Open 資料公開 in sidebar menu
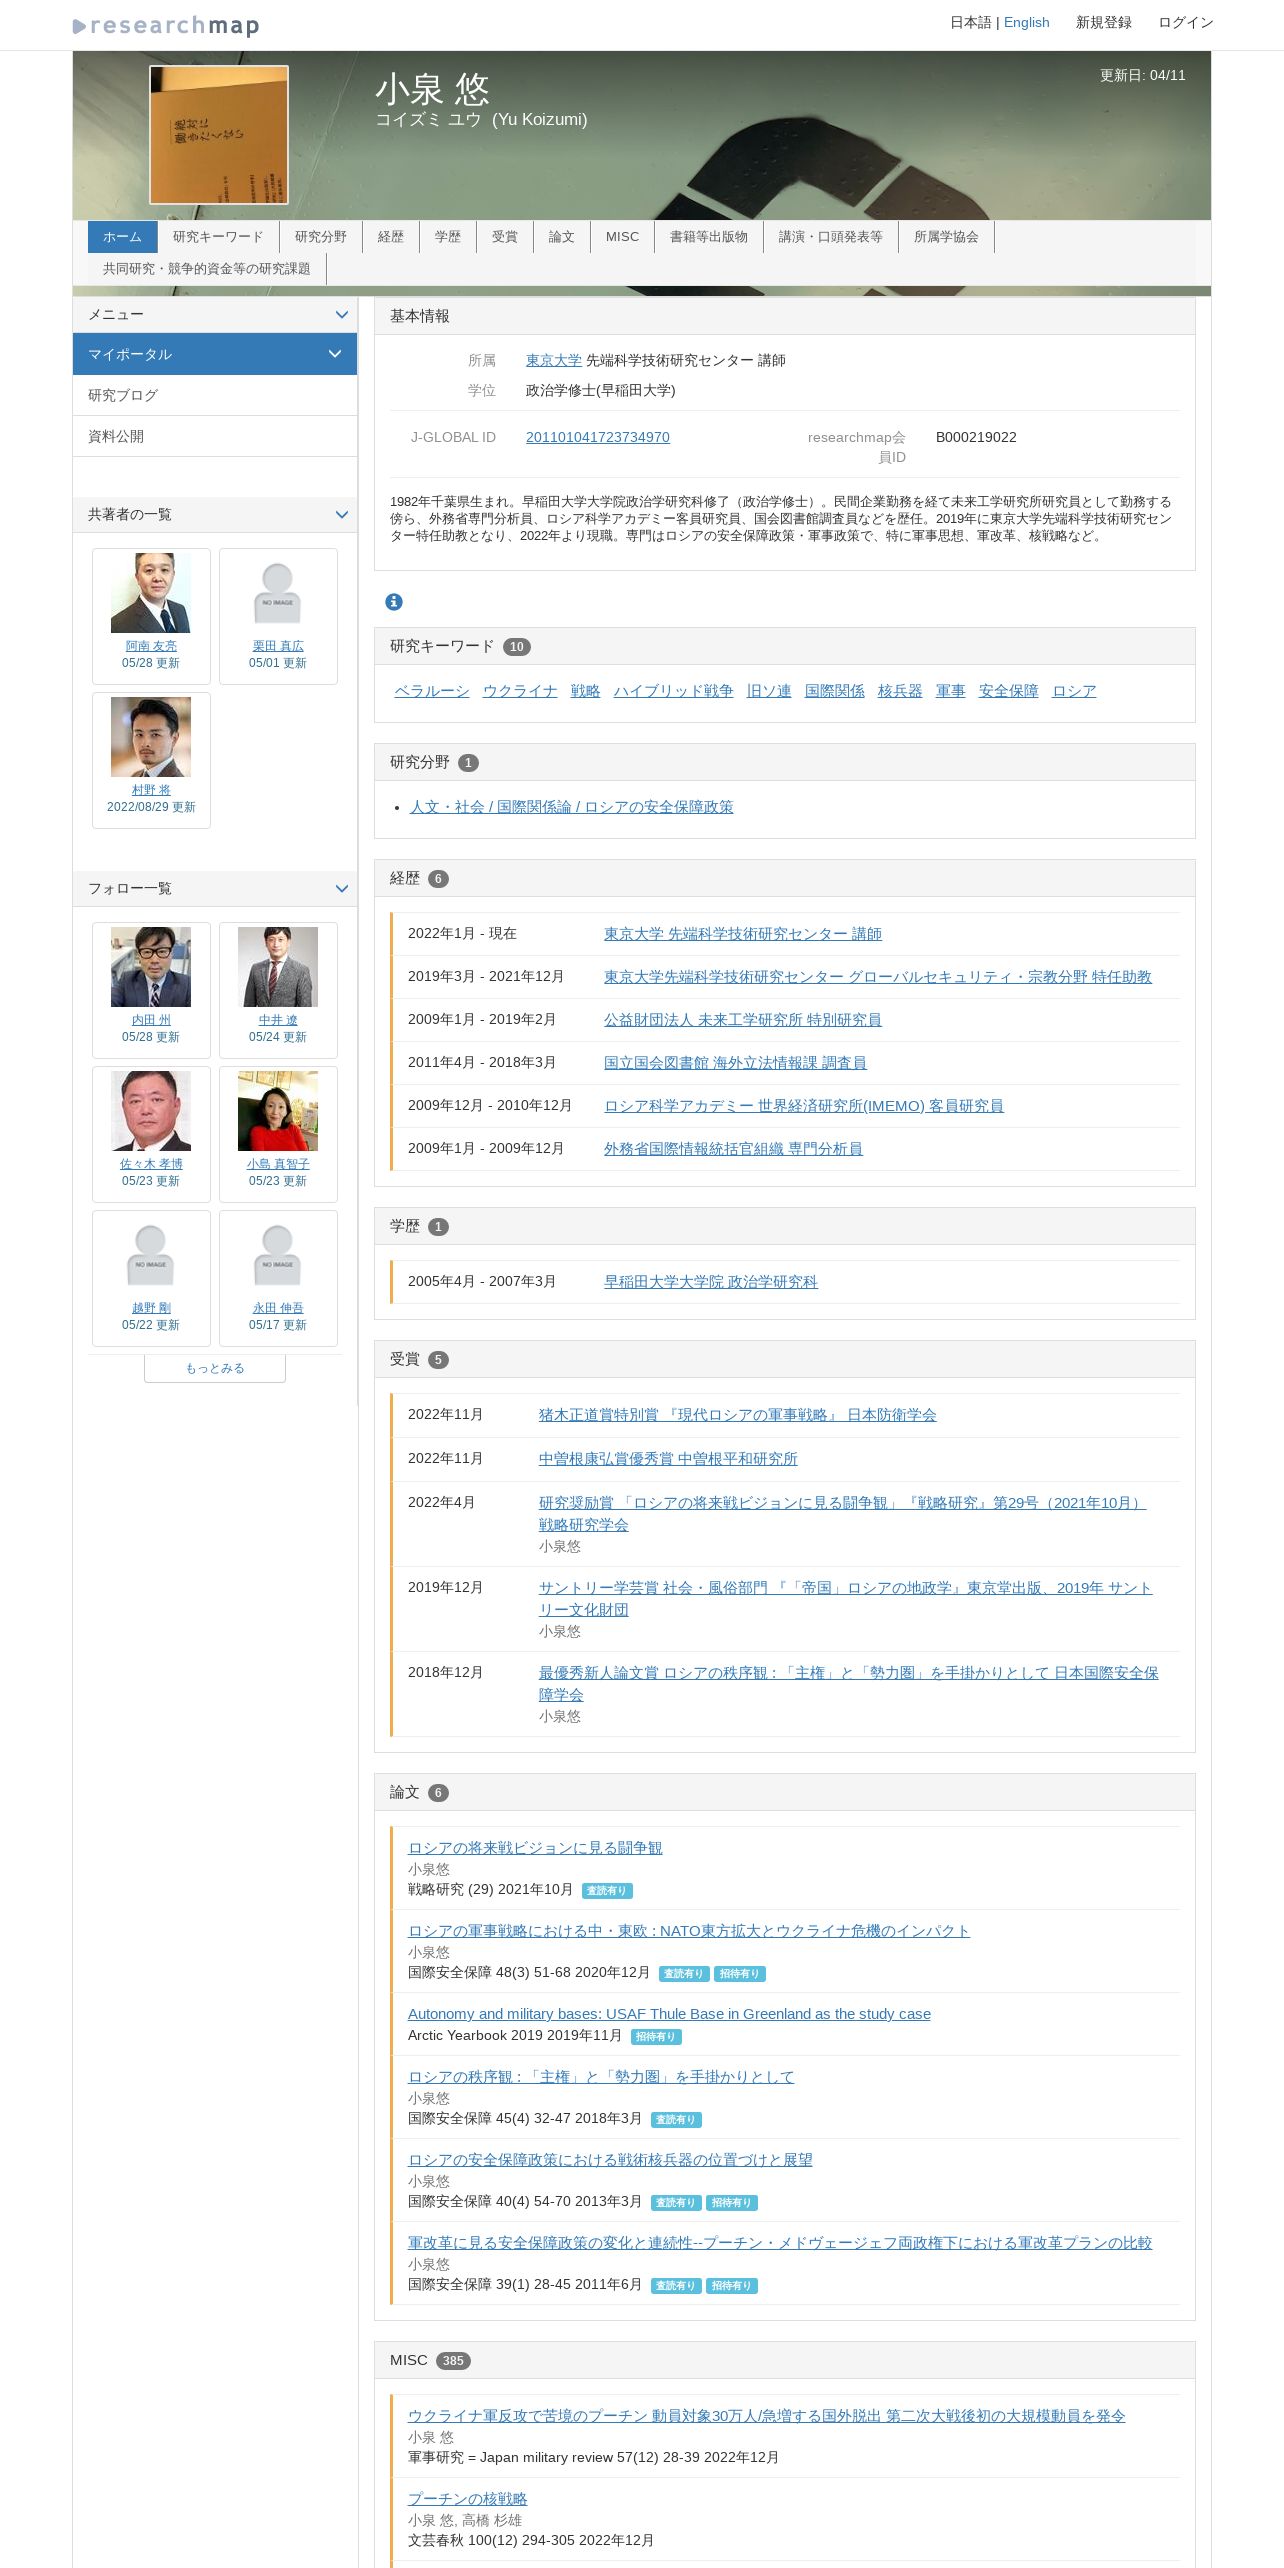 click(215, 436)
